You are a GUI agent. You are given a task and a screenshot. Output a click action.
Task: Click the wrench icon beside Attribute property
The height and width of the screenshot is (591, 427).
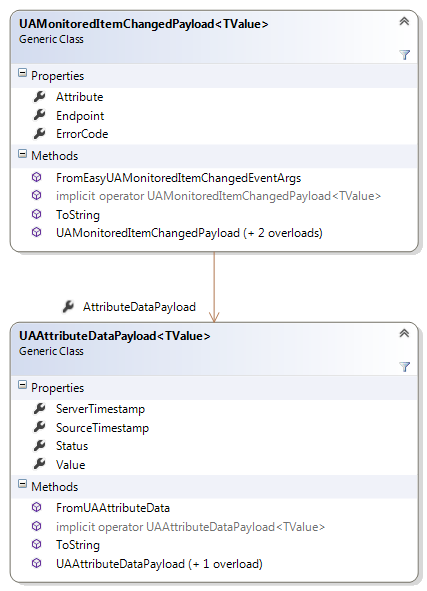[x=39, y=96]
